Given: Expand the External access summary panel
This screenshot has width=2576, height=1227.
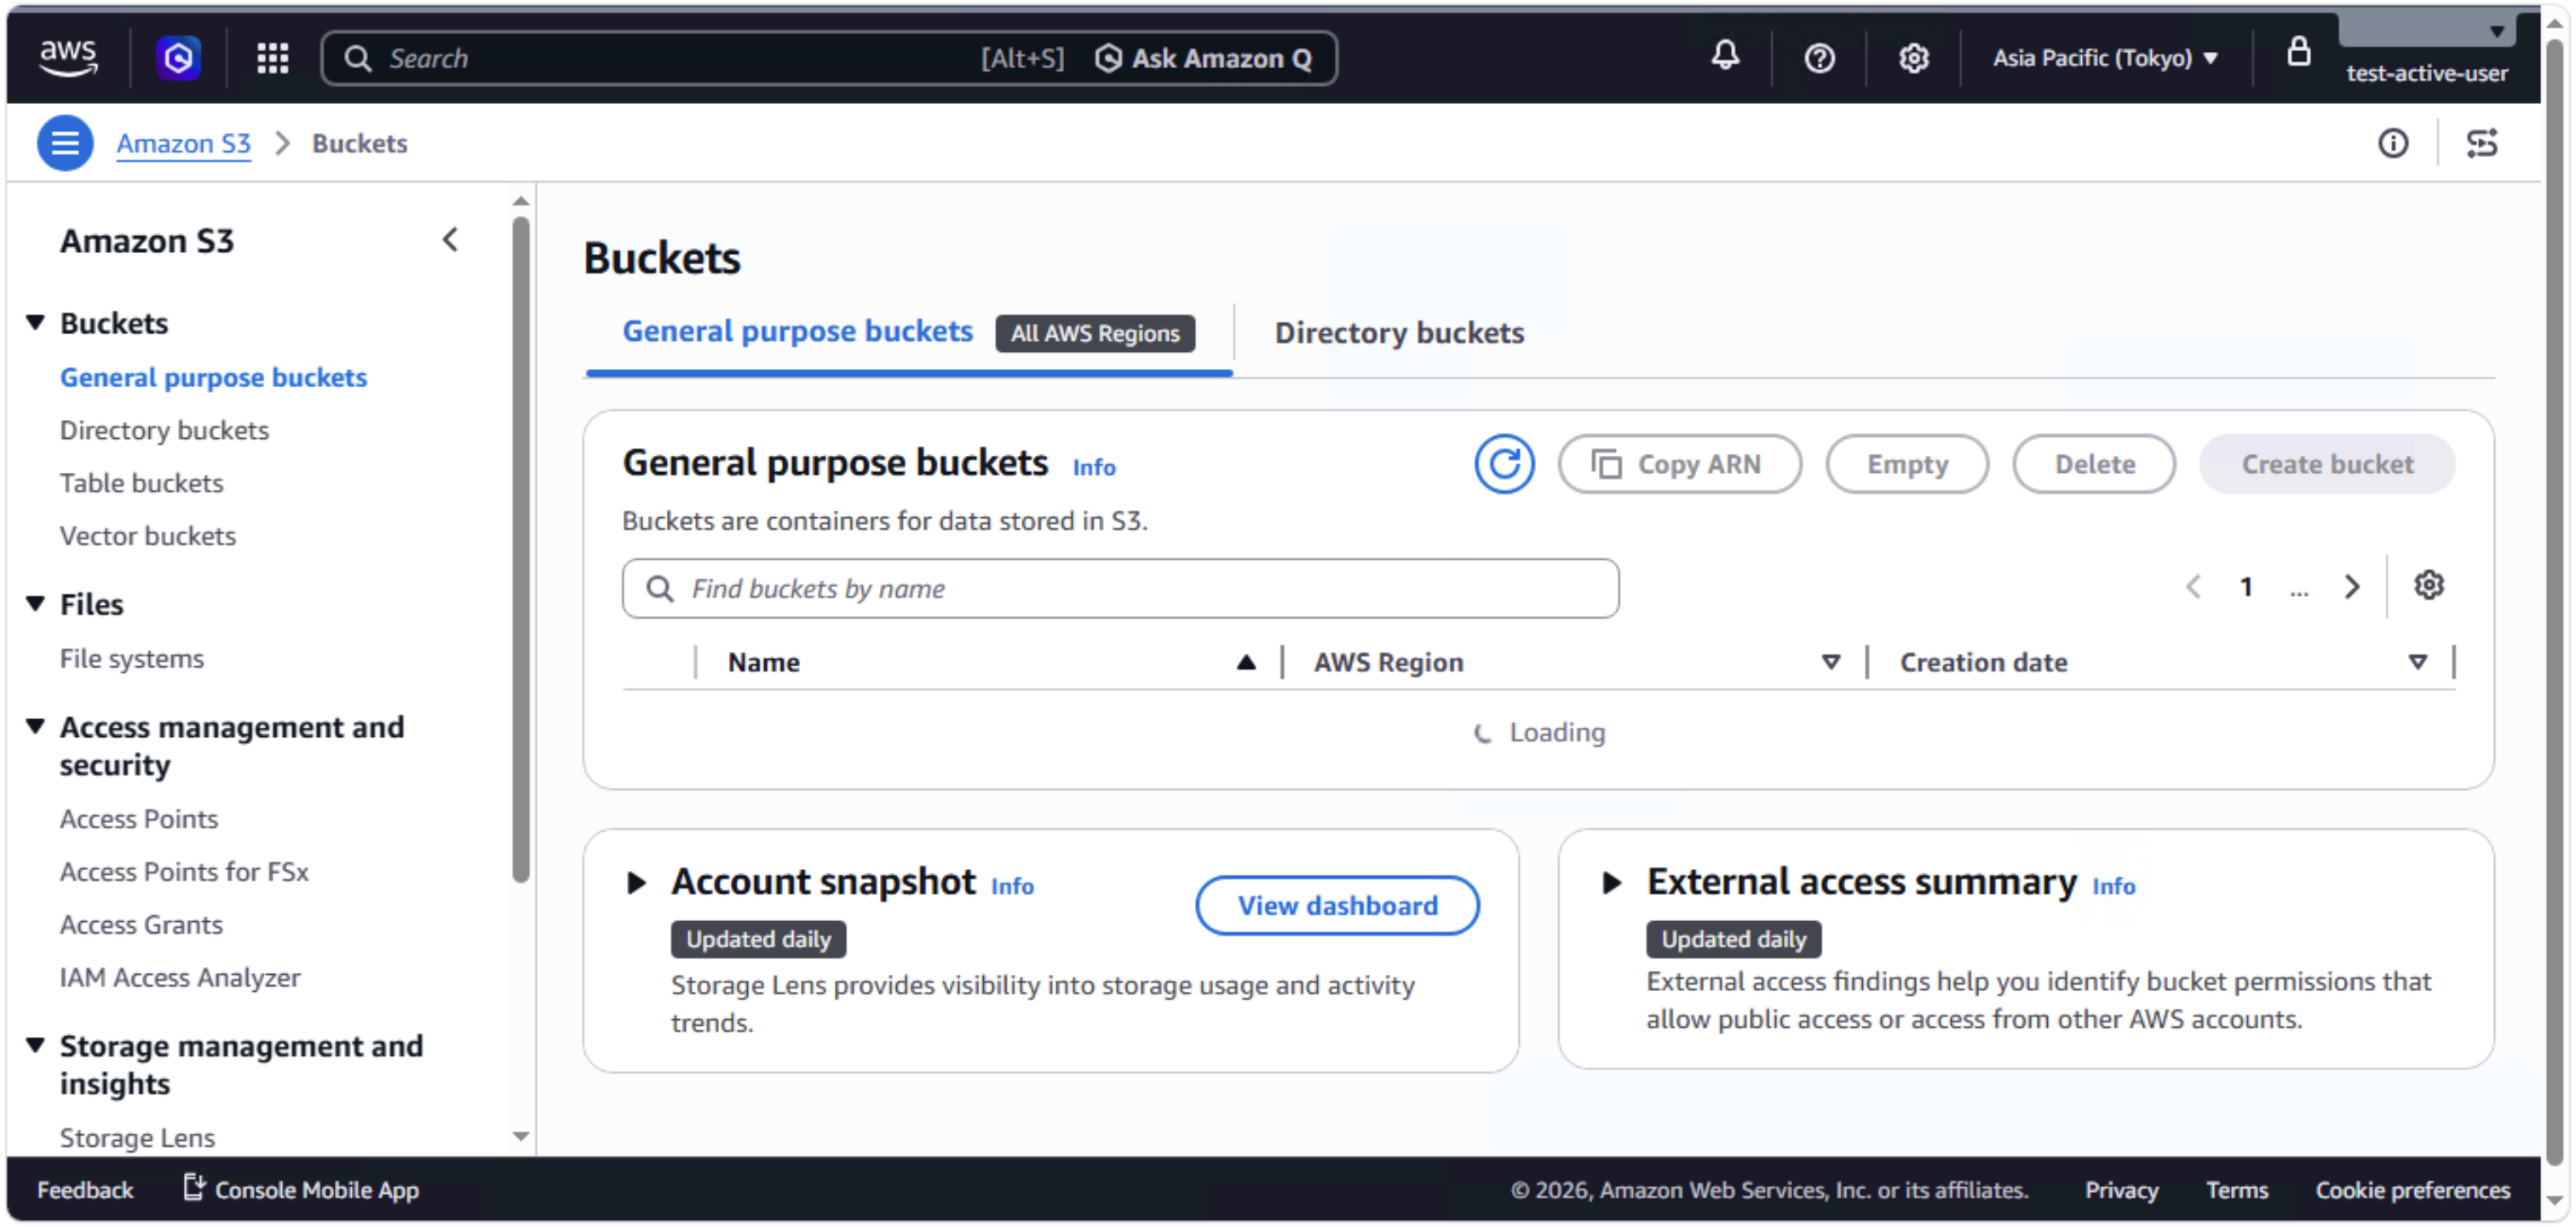Looking at the screenshot, I should [1610, 883].
